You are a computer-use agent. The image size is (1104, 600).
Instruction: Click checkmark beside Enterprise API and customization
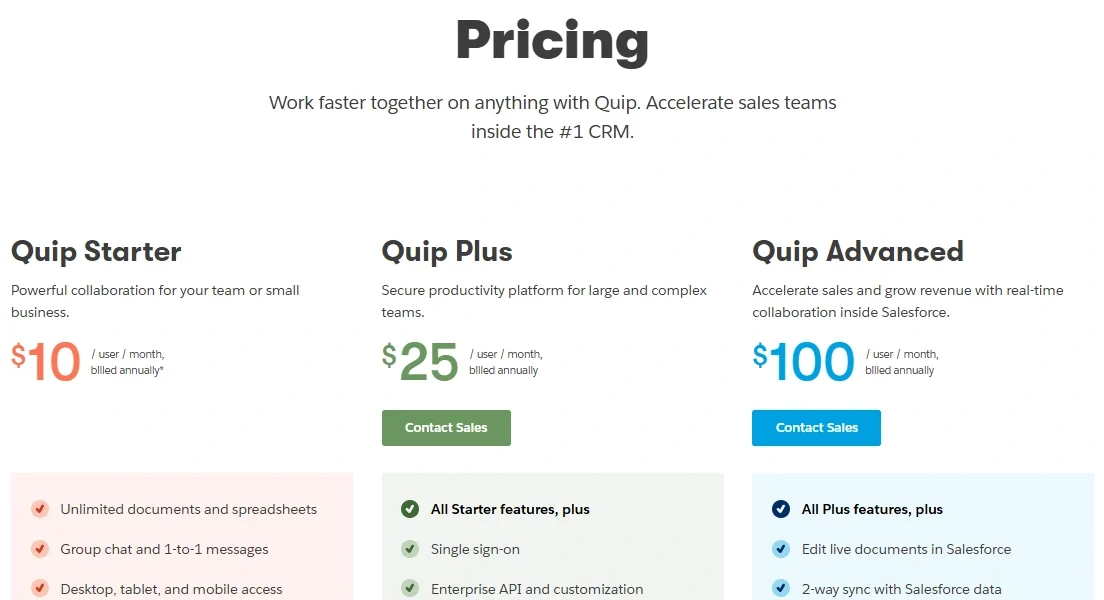[410, 588]
